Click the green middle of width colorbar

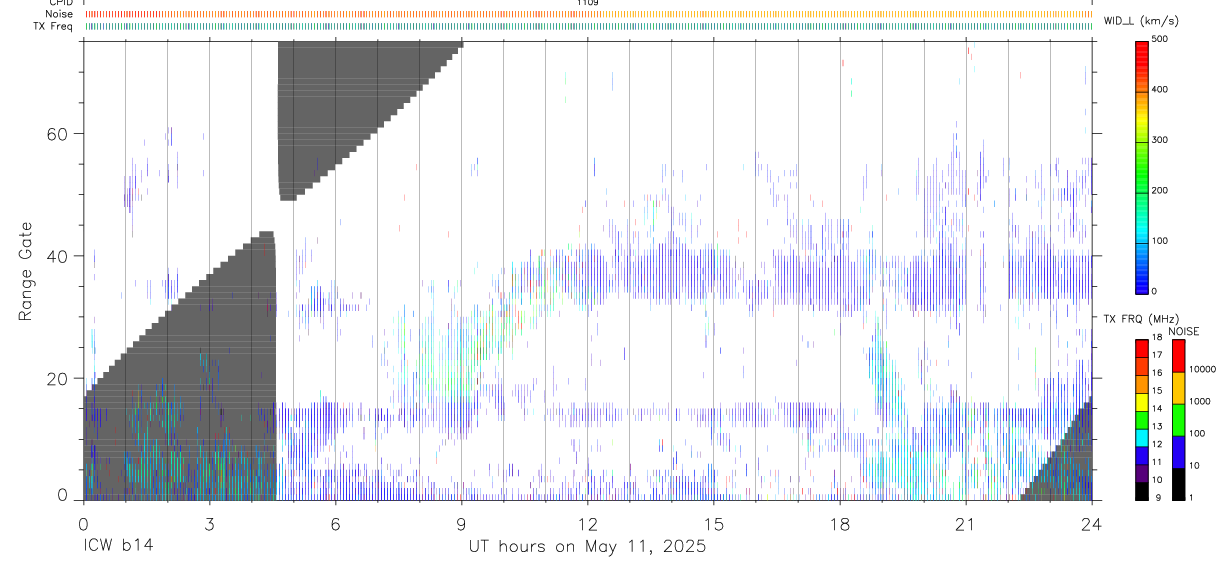(x=1142, y=166)
